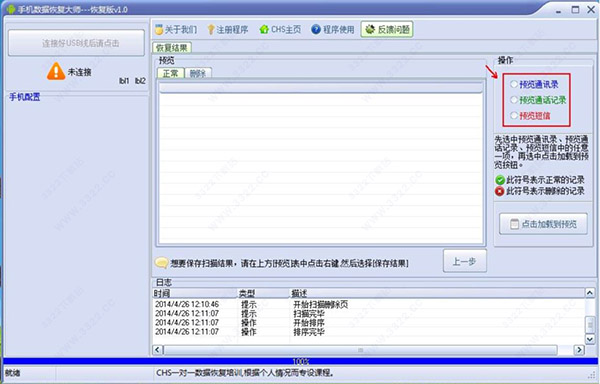Select the 预览短信 radio button
The image size is (600, 384).
point(514,116)
